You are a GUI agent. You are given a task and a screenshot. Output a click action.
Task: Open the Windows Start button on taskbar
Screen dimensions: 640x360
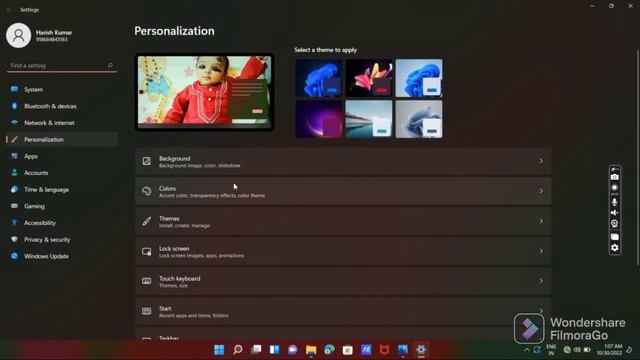point(219,350)
